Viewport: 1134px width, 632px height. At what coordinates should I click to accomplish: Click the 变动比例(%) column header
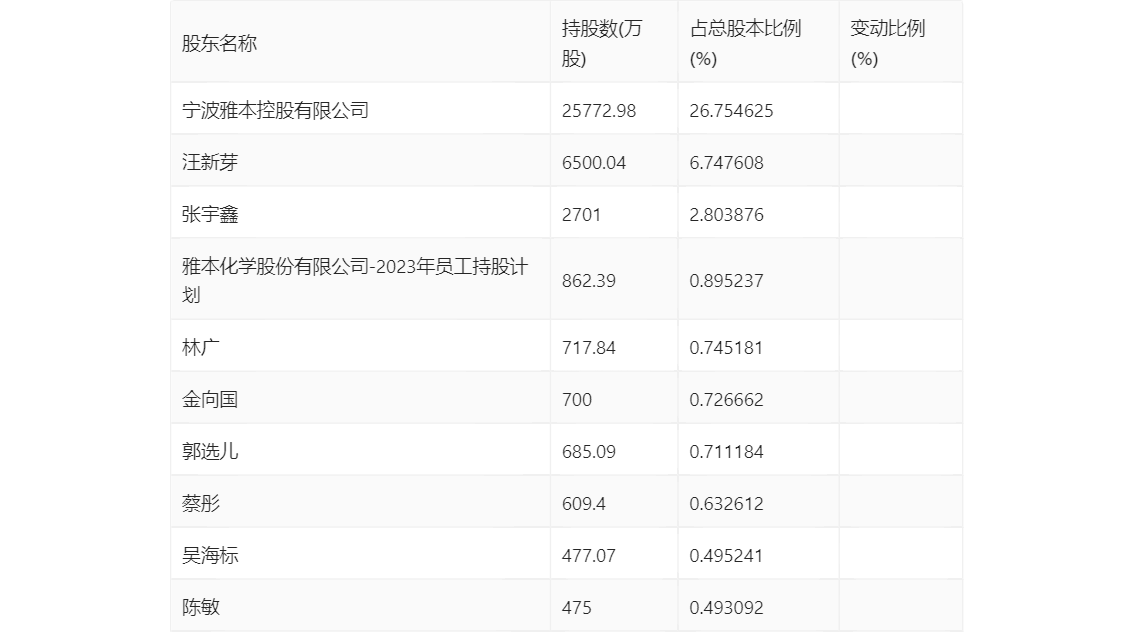[x=887, y=43]
